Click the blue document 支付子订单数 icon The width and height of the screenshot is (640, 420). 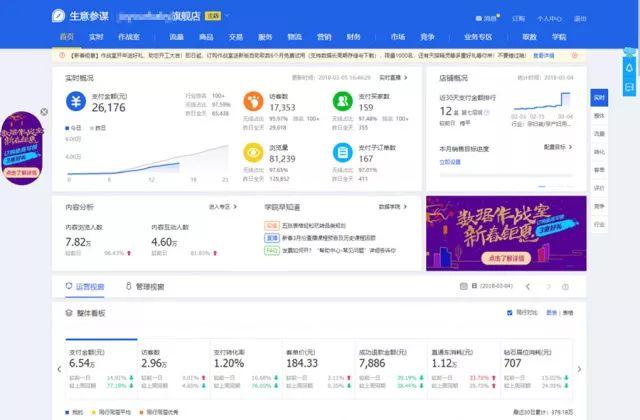pyautogui.click(x=343, y=152)
